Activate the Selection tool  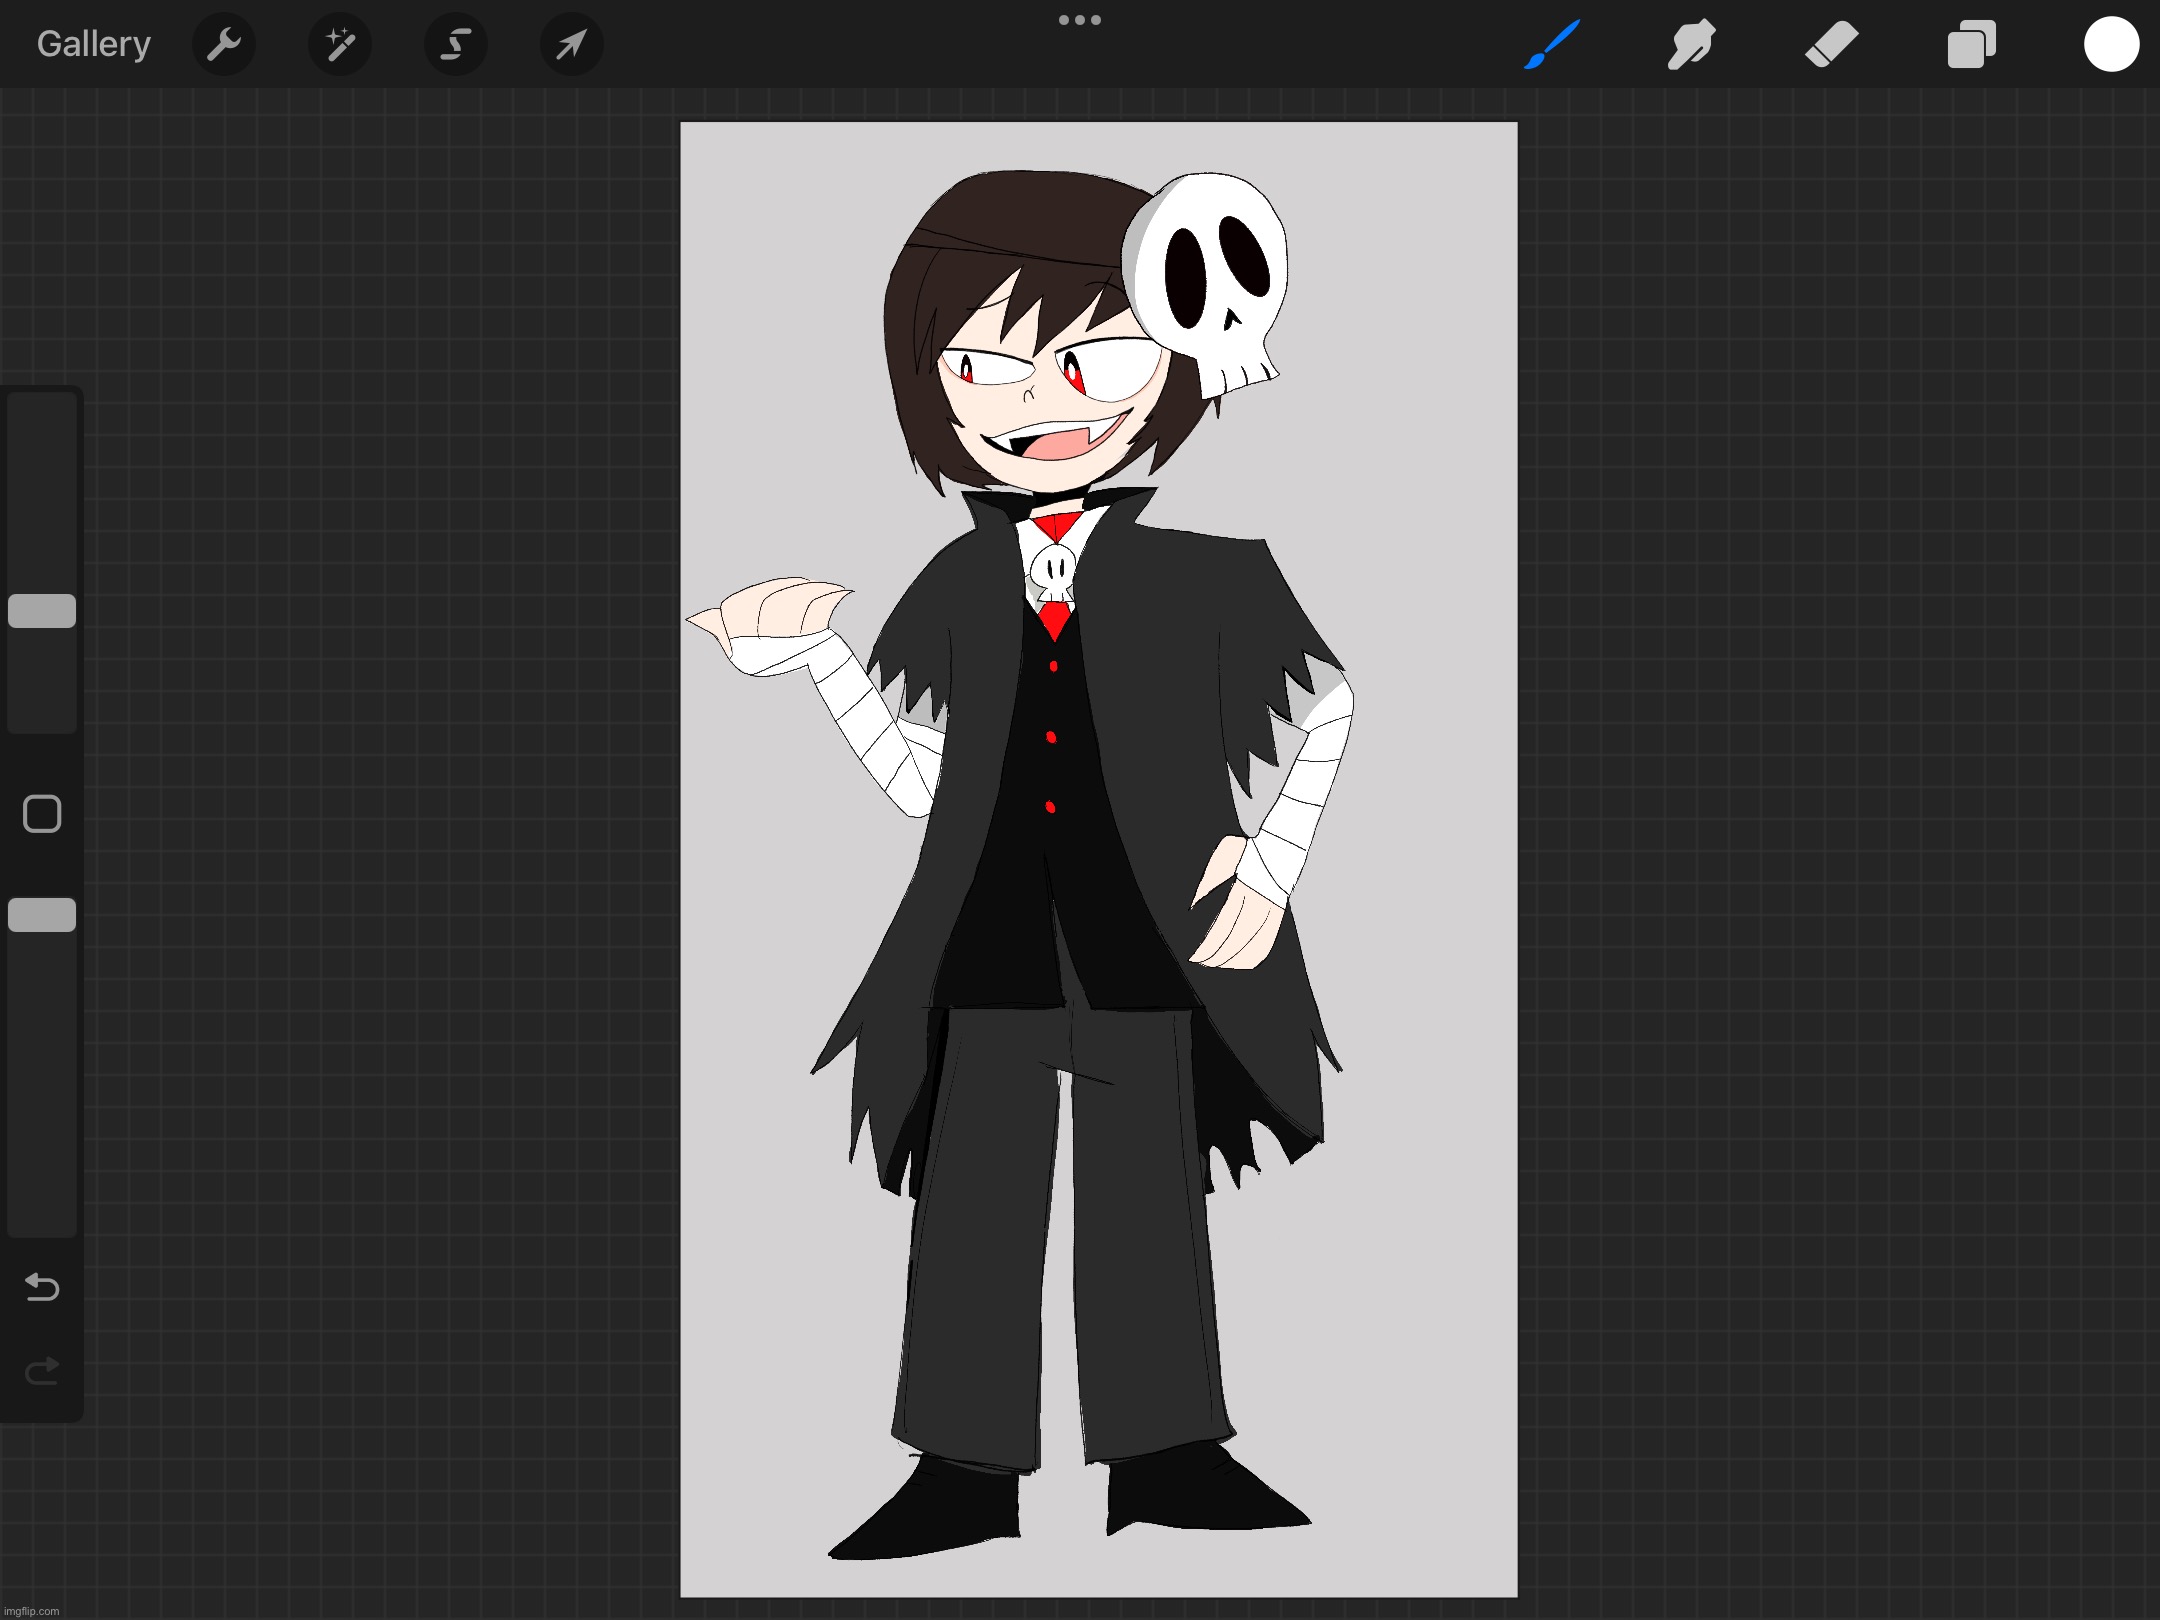pos(456,44)
